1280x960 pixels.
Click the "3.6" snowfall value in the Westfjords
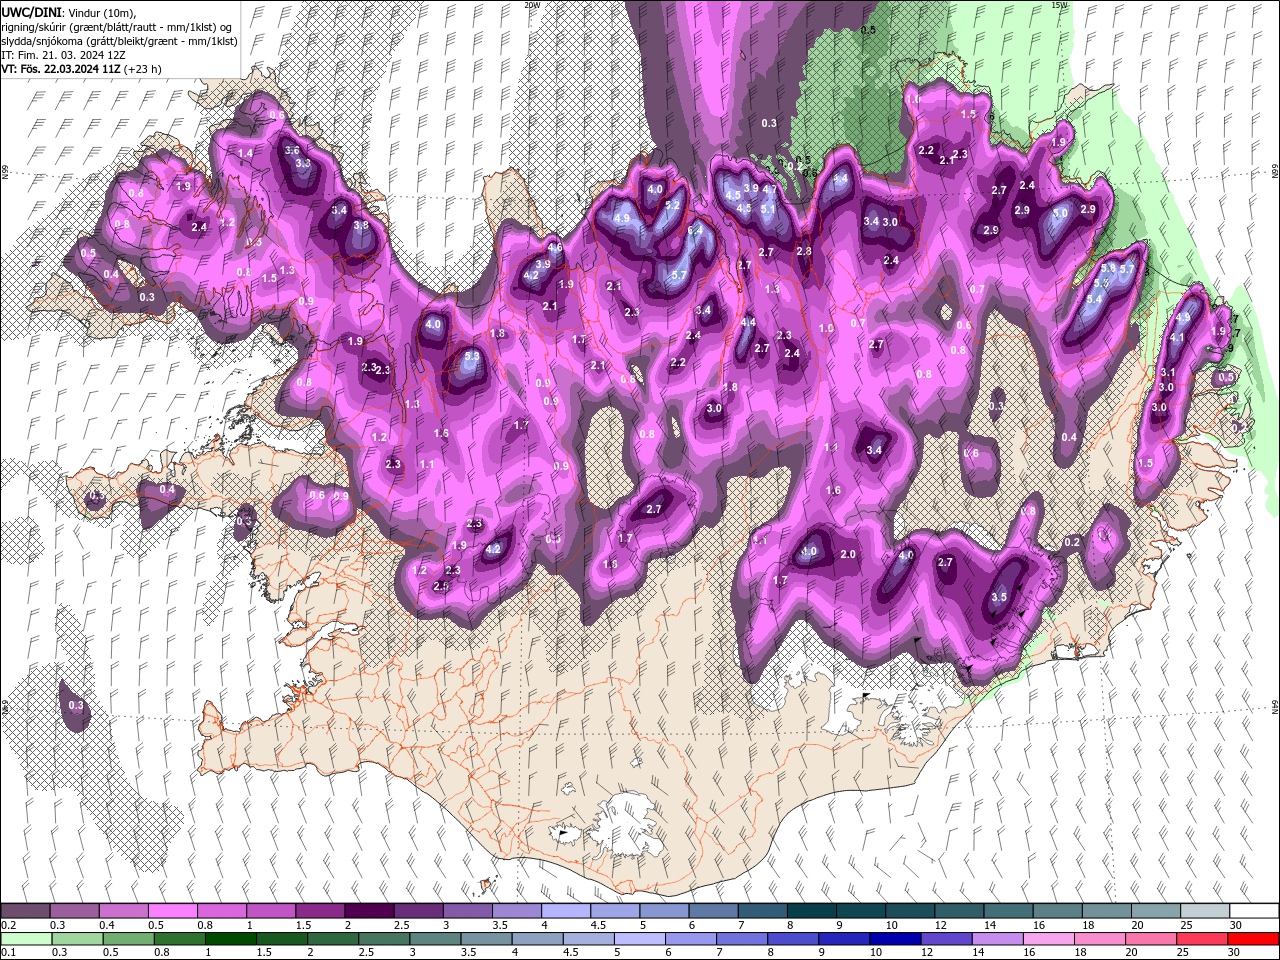point(292,150)
